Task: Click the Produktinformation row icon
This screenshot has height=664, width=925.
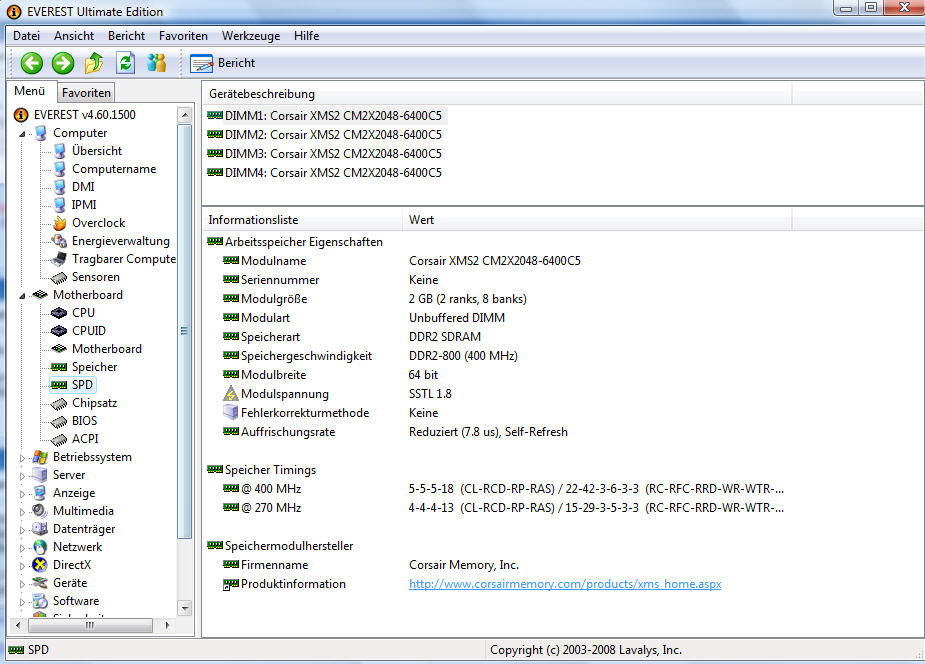Action: (231, 584)
